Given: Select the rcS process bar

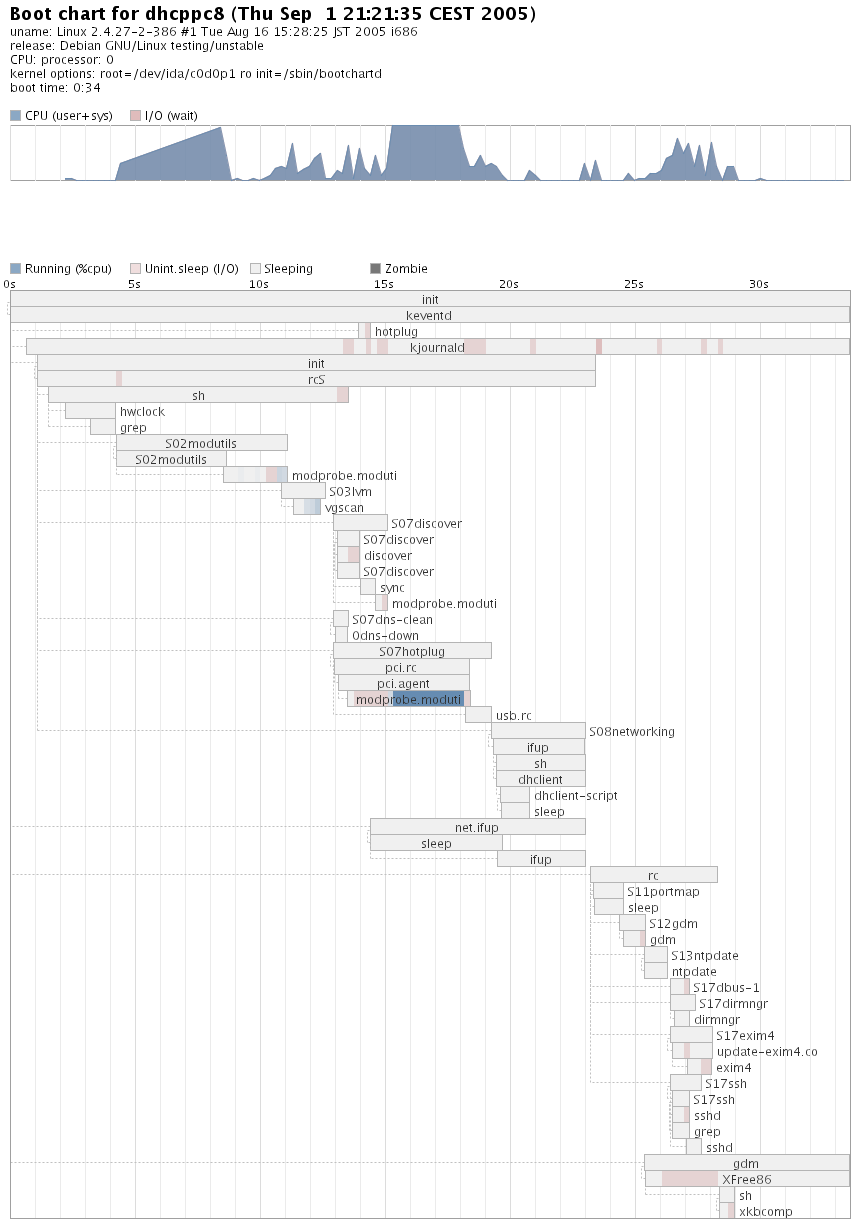Looking at the screenshot, I should coord(316,379).
